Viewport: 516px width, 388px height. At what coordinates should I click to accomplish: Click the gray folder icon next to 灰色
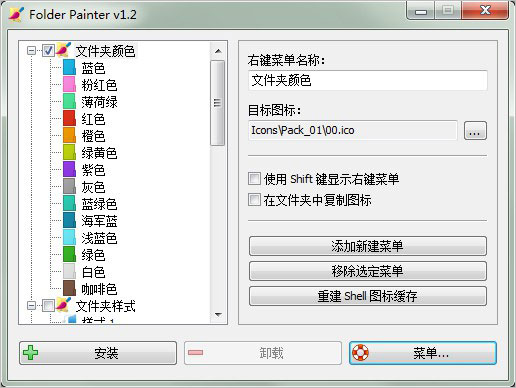click(x=69, y=186)
